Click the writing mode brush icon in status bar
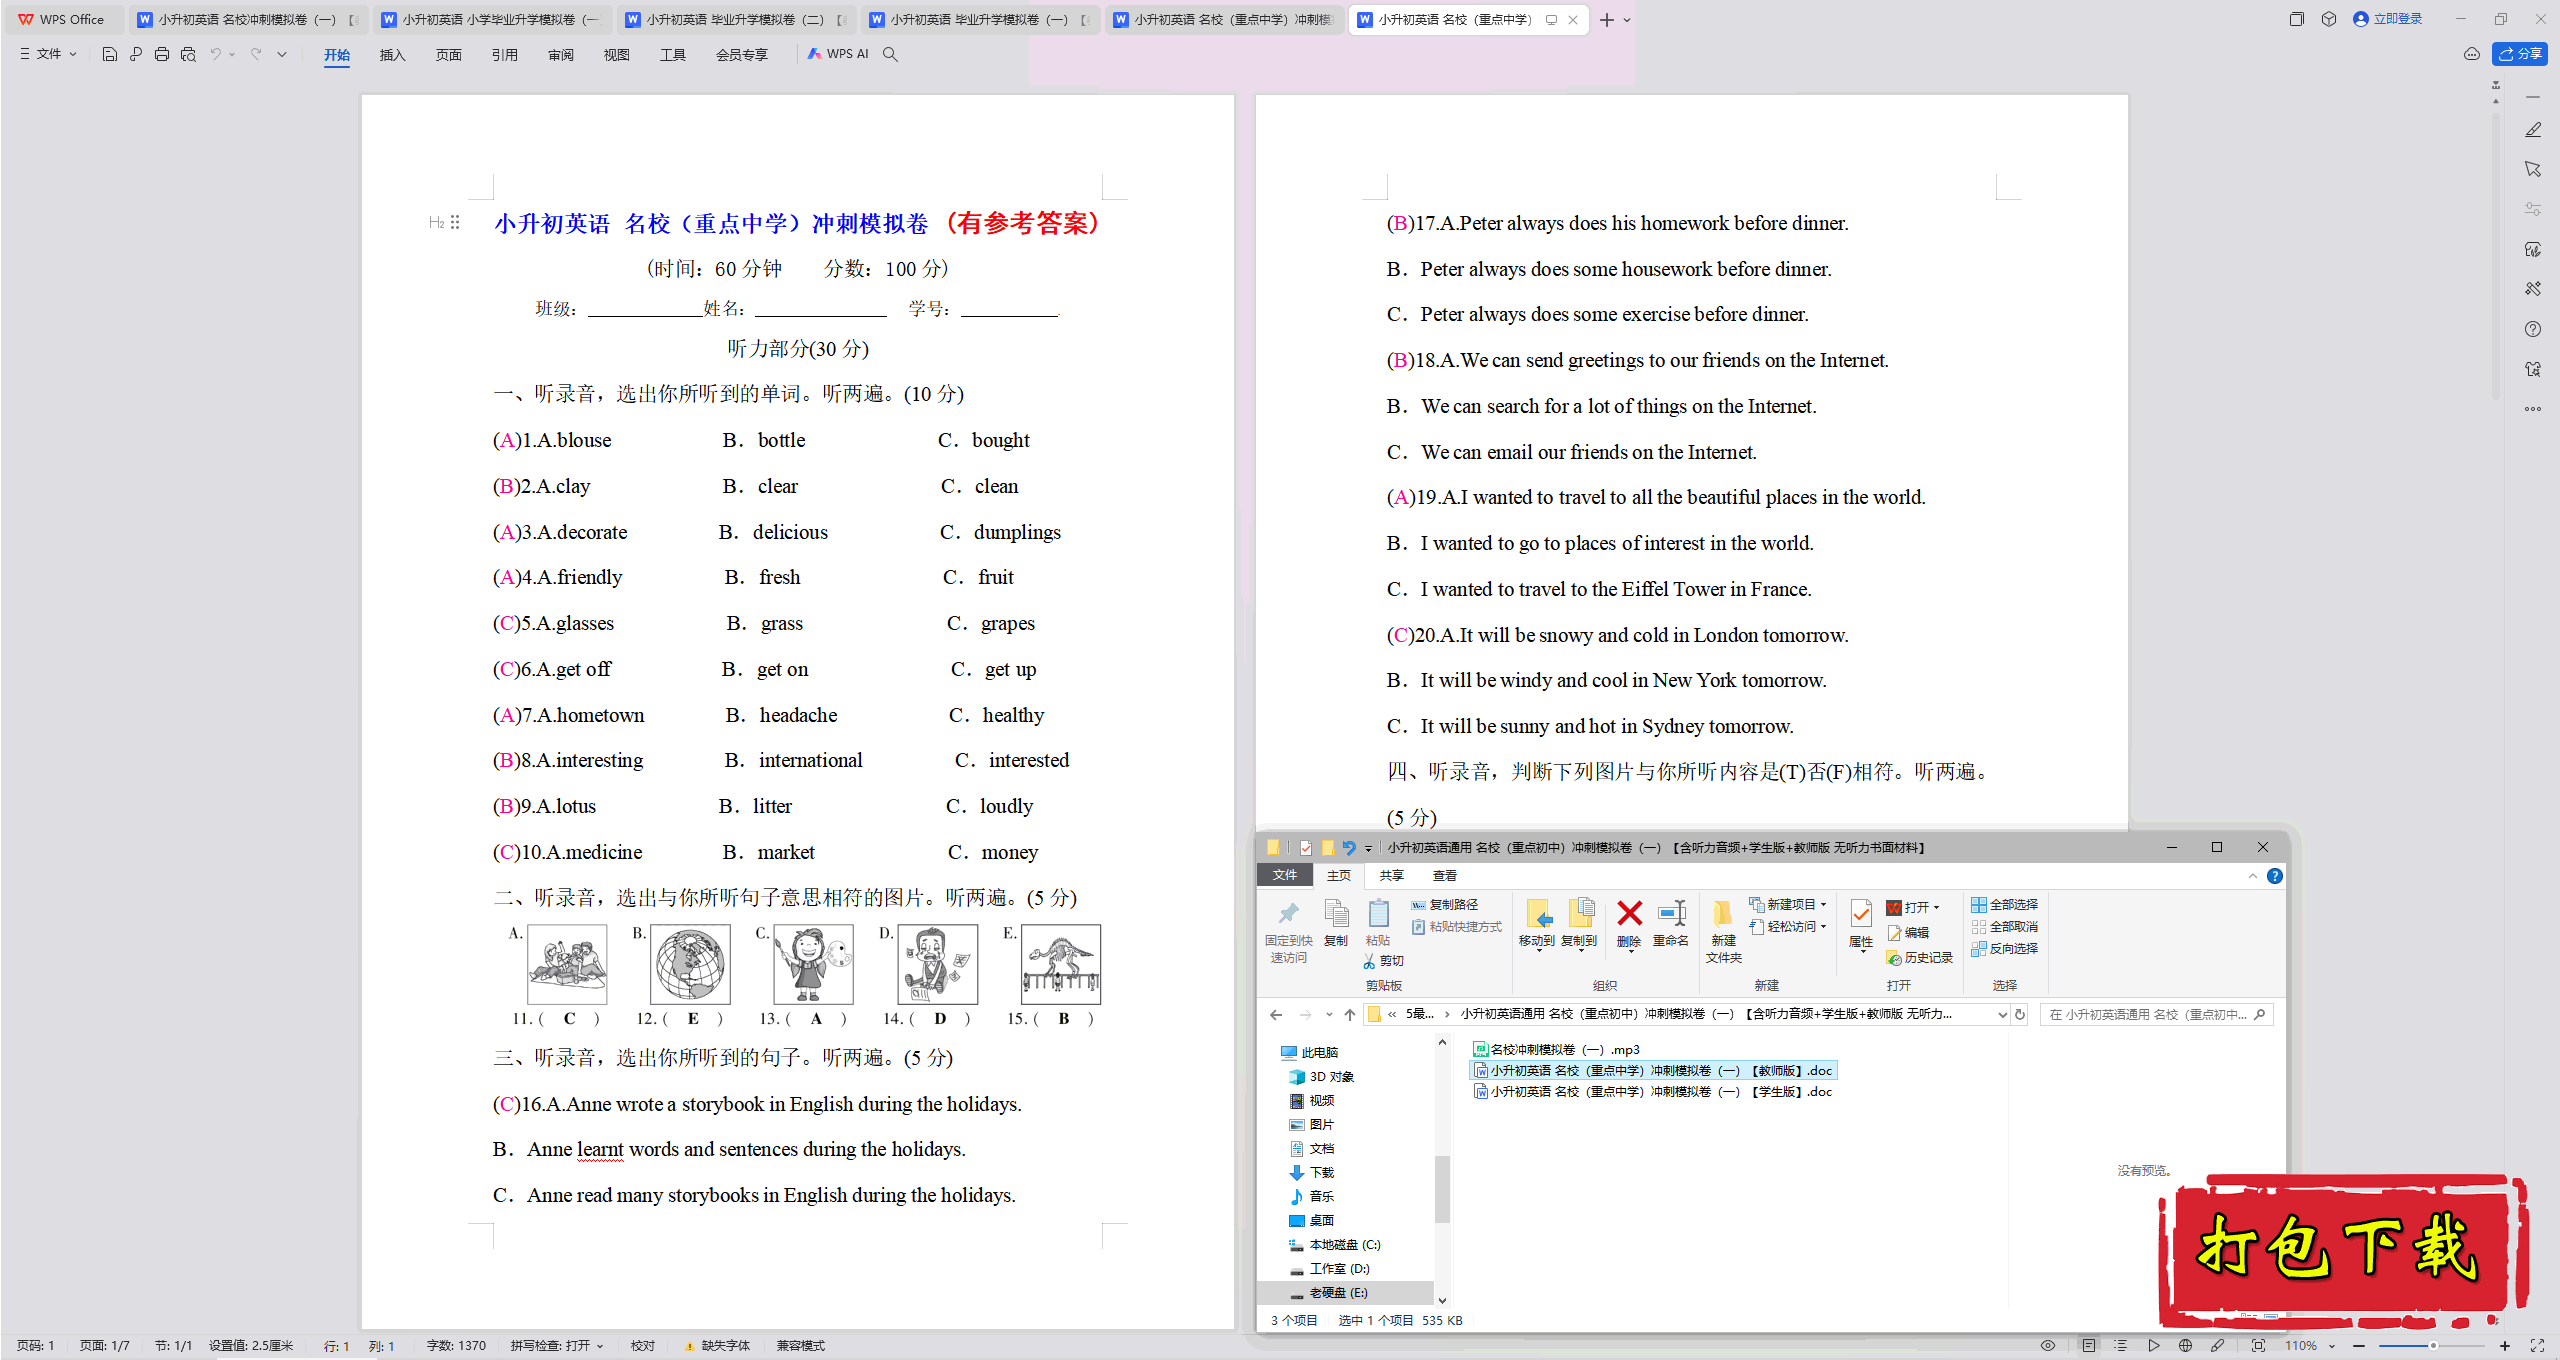The image size is (2560, 1360). pyautogui.click(x=2217, y=1345)
